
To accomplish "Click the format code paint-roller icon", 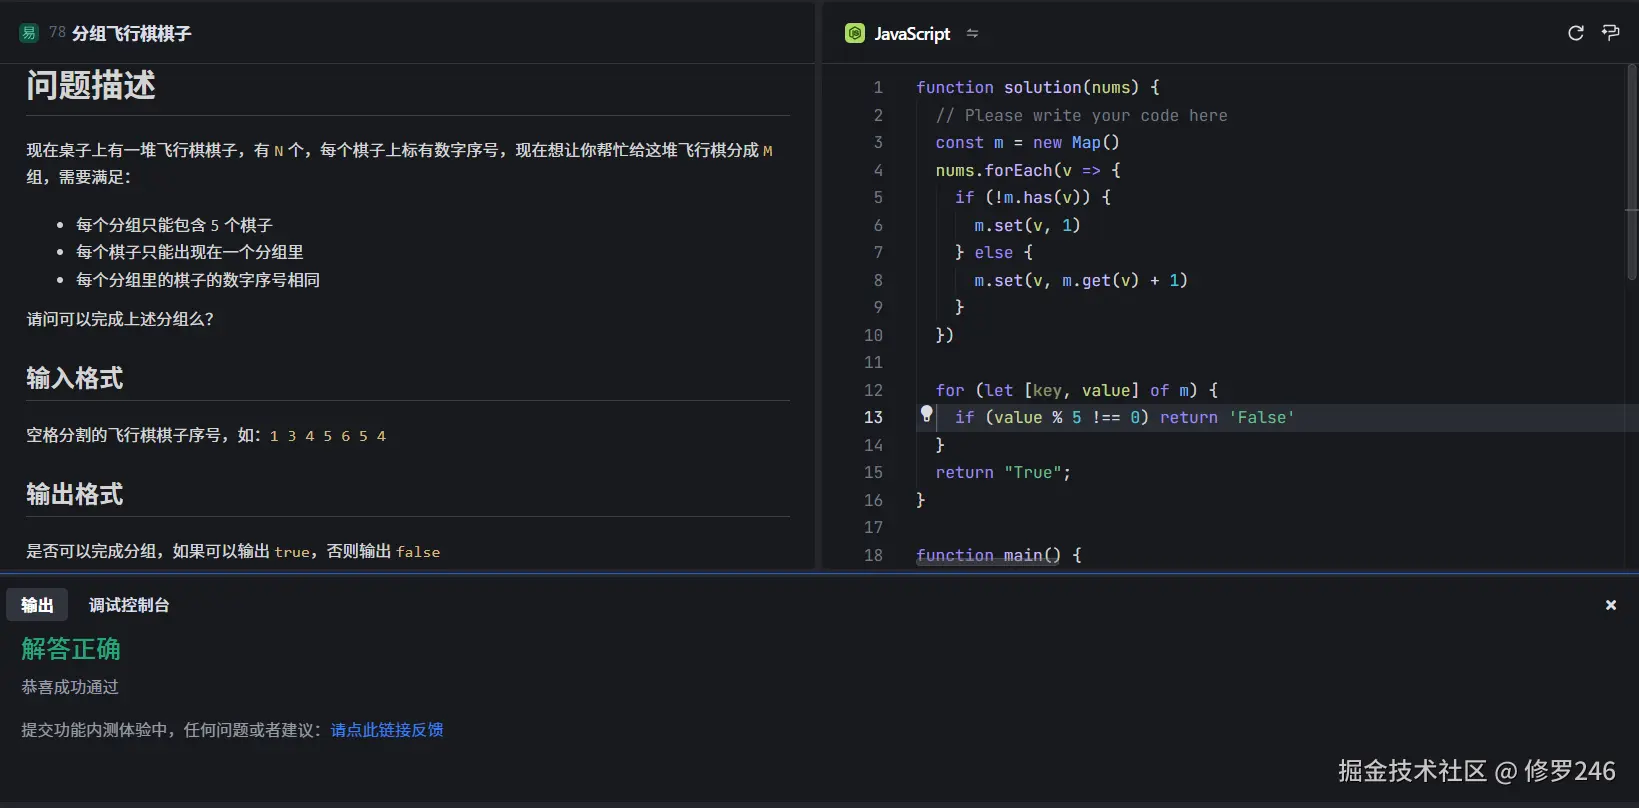I will coord(1610,33).
